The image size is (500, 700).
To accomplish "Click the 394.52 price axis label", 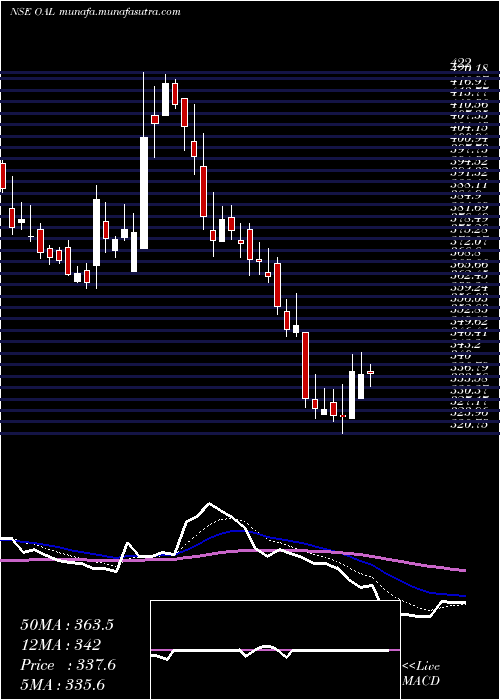I will point(468,163).
